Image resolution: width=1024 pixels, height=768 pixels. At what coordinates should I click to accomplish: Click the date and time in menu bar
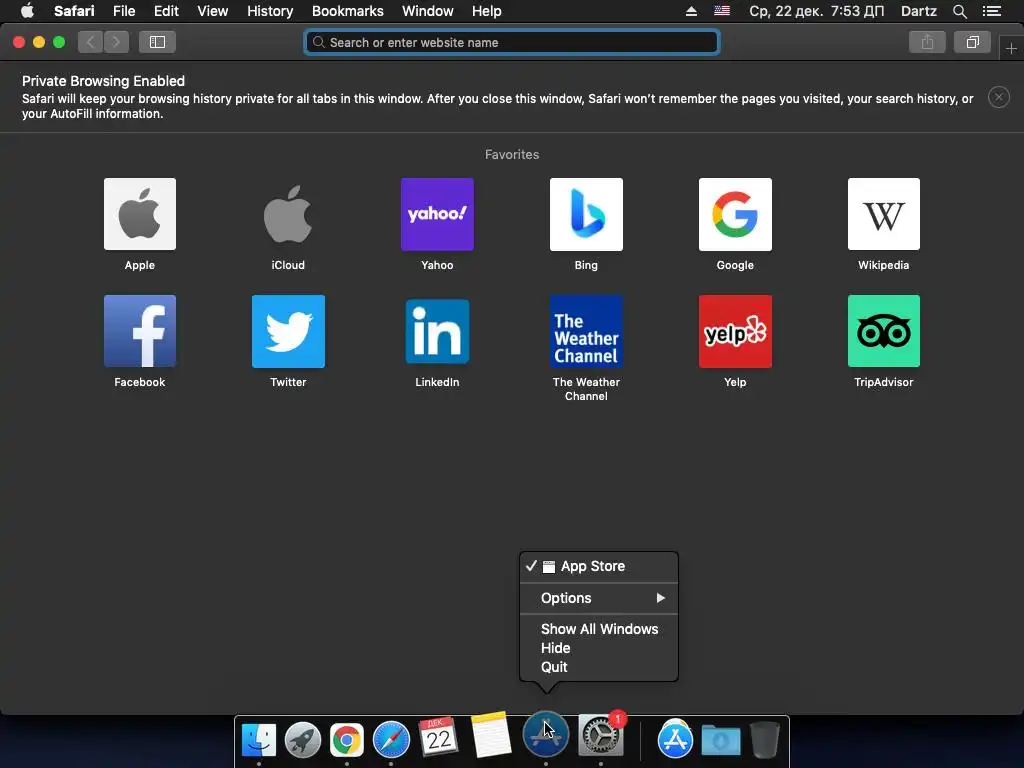[x=816, y=11]
